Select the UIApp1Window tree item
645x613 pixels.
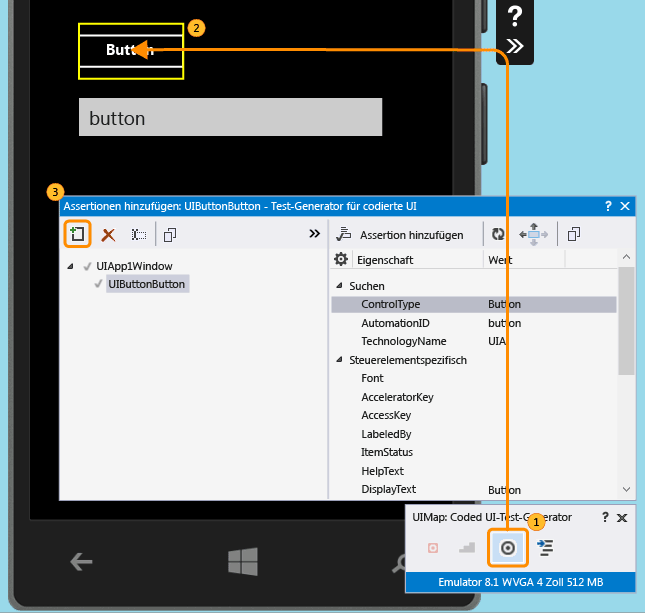[134, 266]
